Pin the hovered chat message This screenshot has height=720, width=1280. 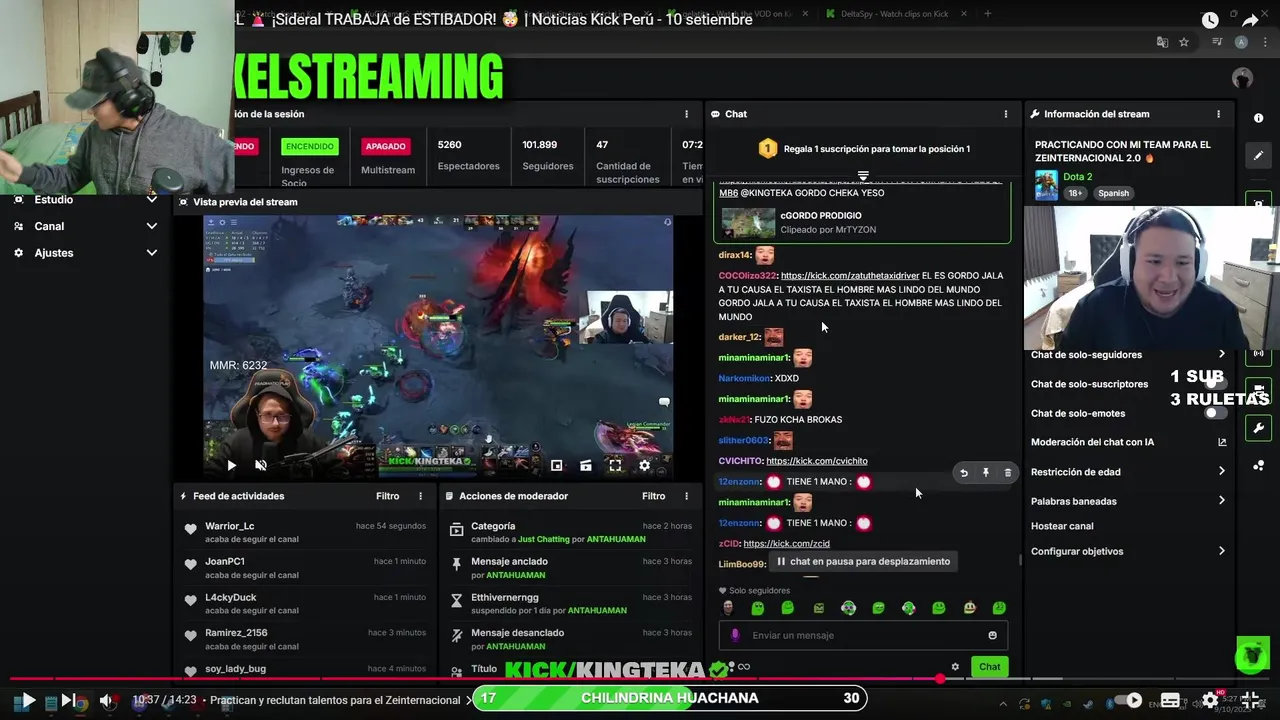[x=985, y=473]
